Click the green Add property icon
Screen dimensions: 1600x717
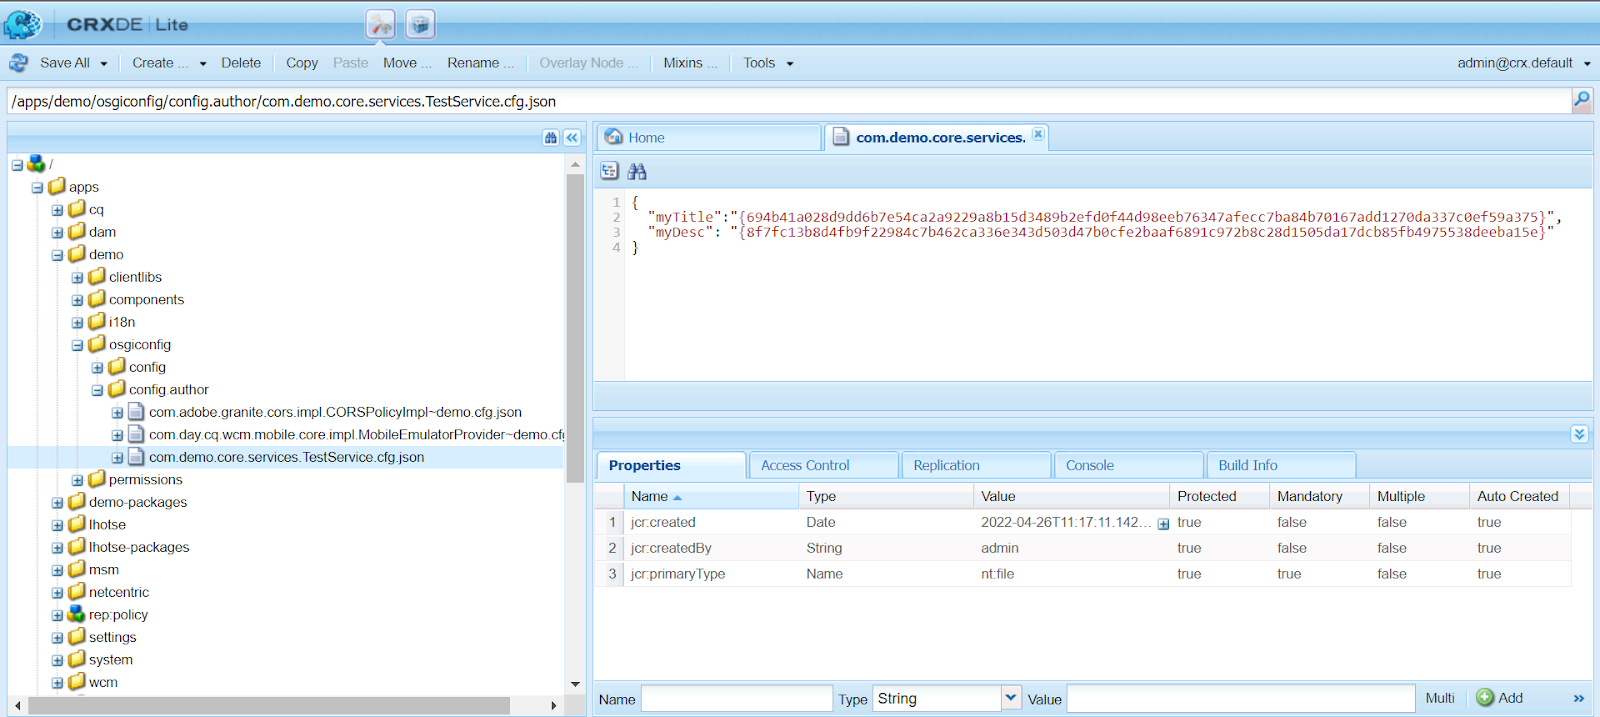(1486, 698)
